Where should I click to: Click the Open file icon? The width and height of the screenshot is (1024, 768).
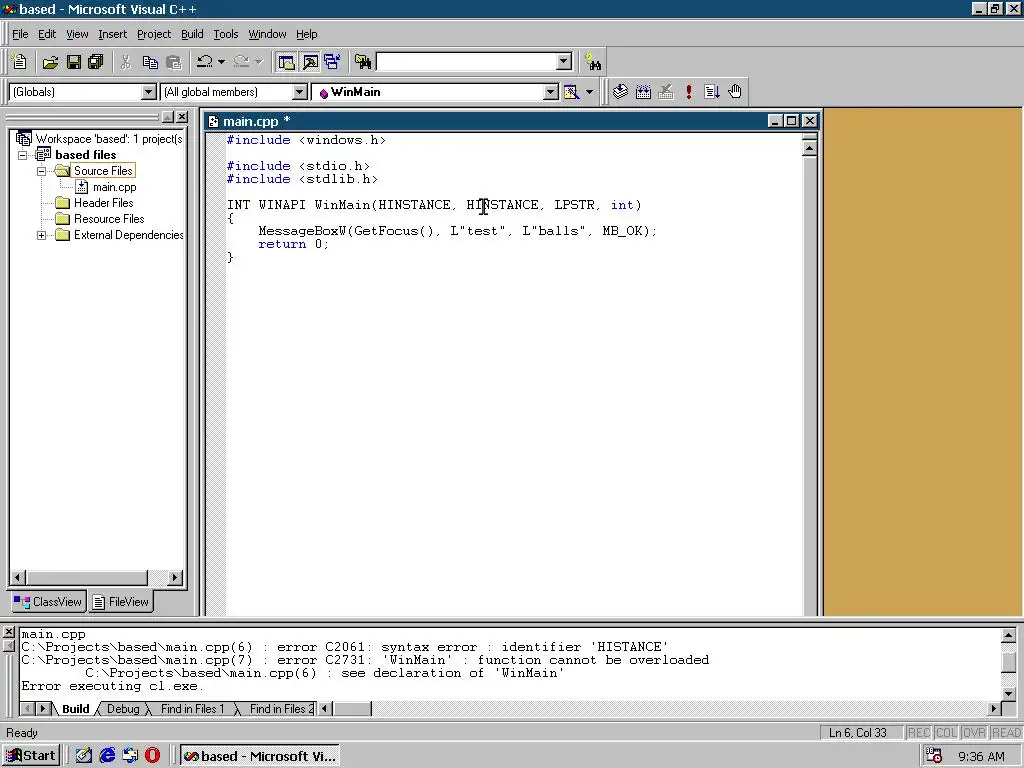point(50,62)
